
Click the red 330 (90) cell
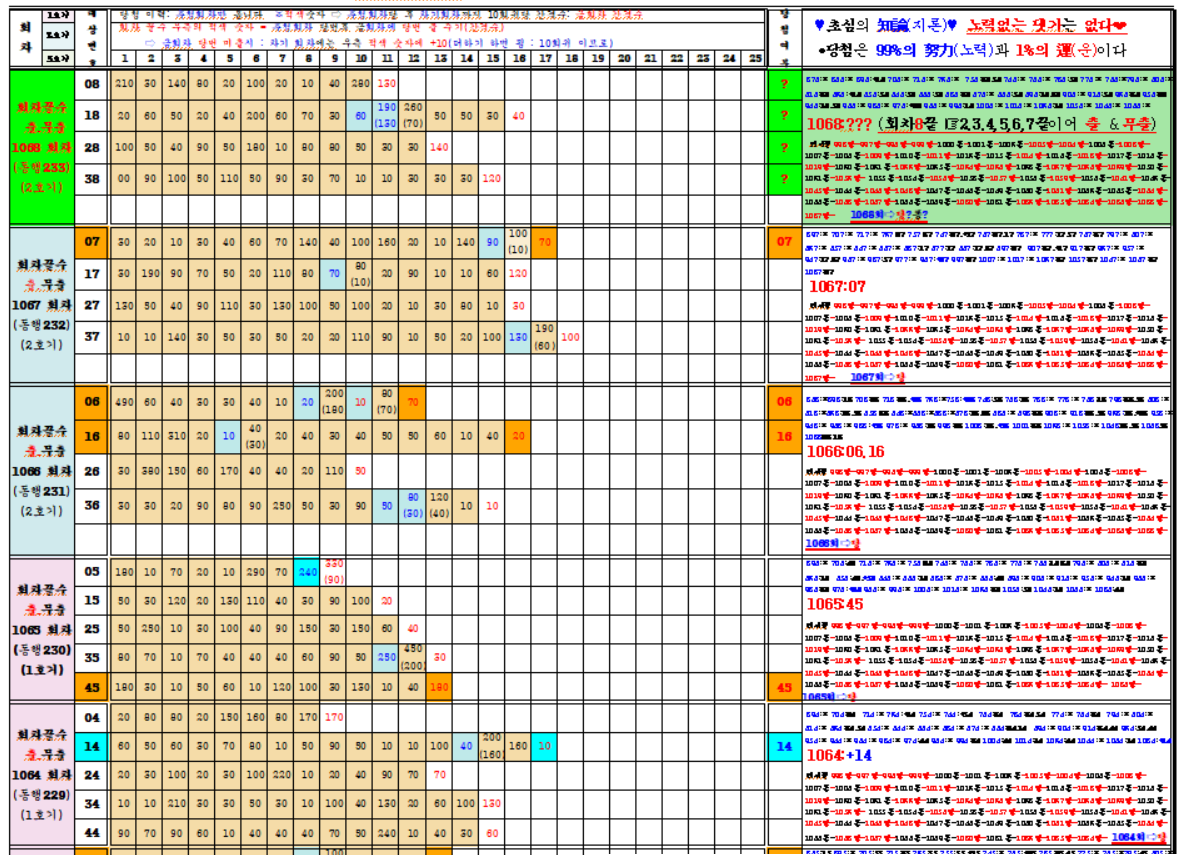[334, 572]
